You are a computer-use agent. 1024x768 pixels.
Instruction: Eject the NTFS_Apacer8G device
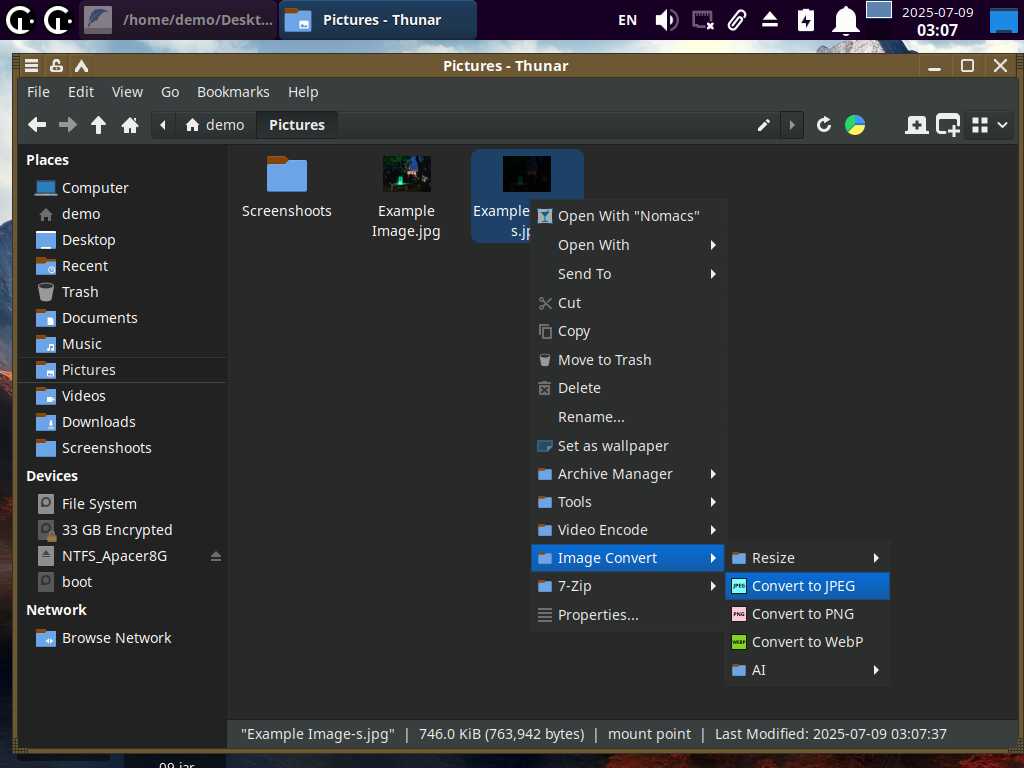pyautogui.click(x=215, y=556)
